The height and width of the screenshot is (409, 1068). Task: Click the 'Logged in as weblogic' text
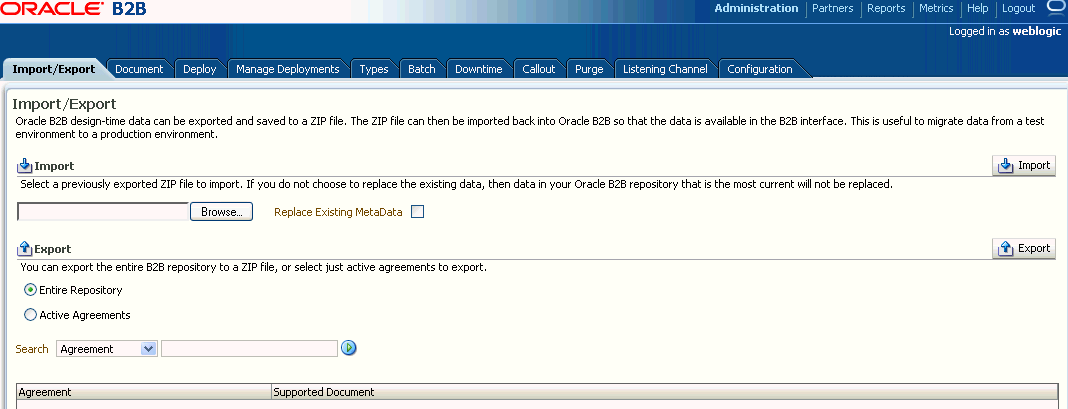[x=1005, y=31]
